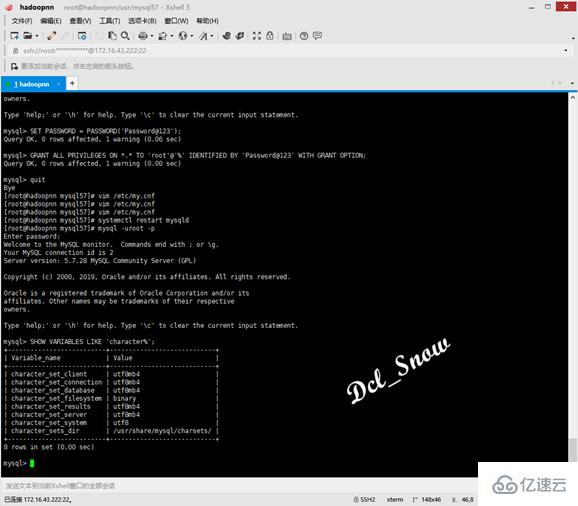Image resolution: width=578 pixels, height=506 pixels.
Task: Open the 文件(F) menu
Action: pos(22,21)
